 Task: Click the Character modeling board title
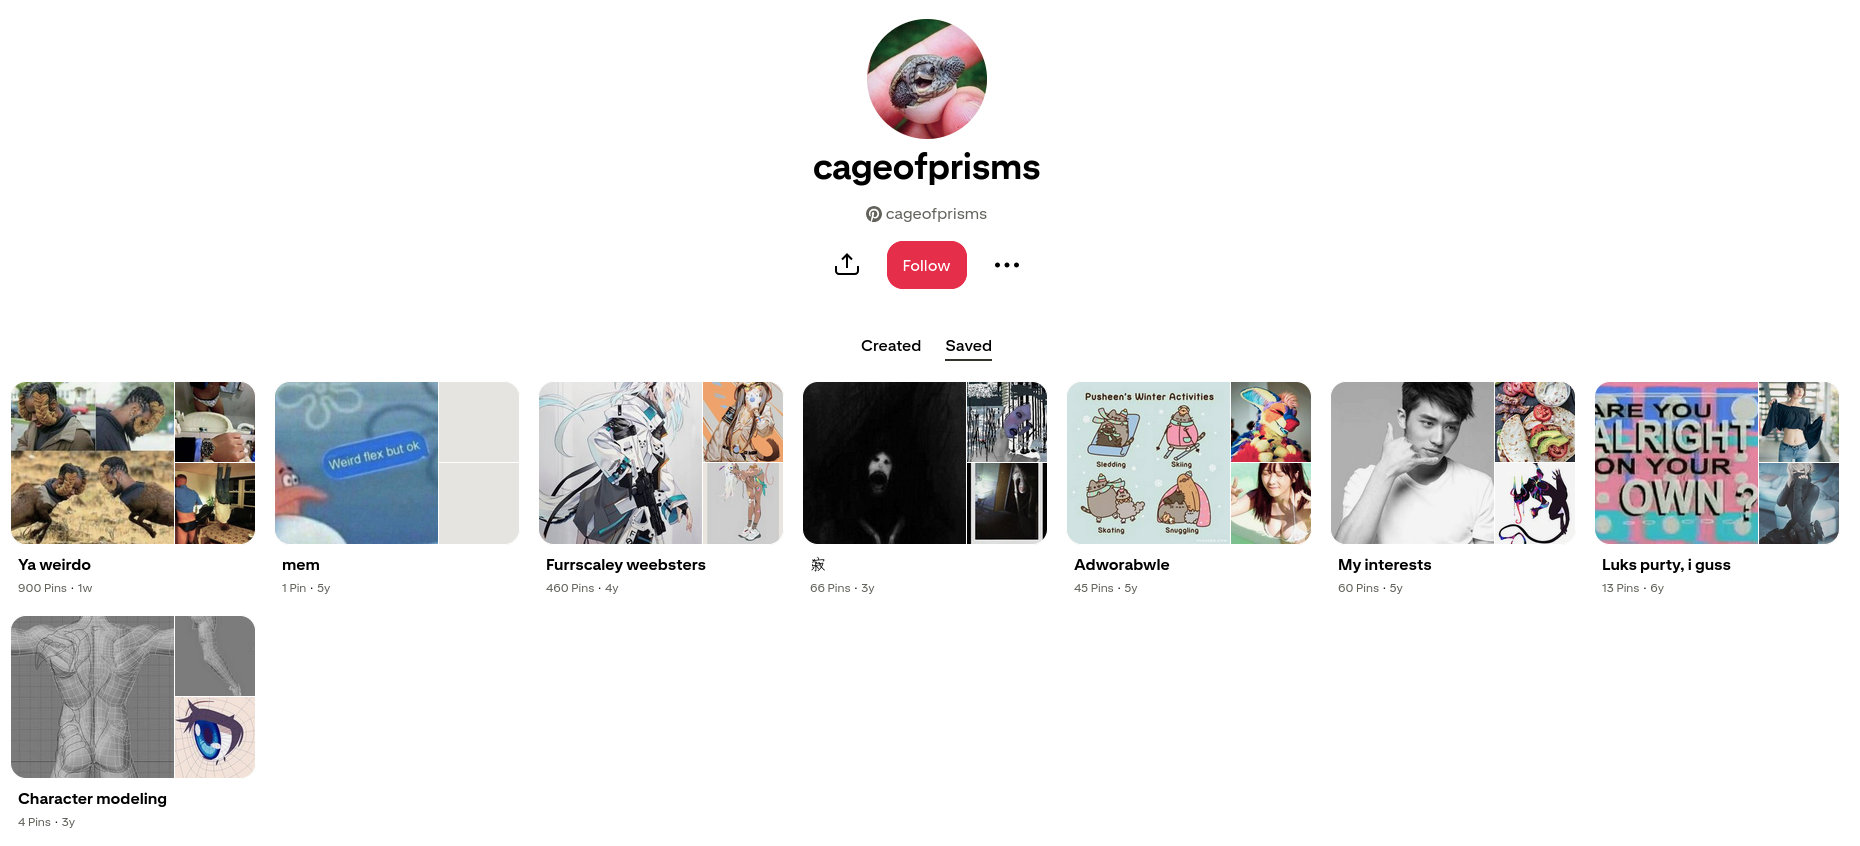(92, 799)
